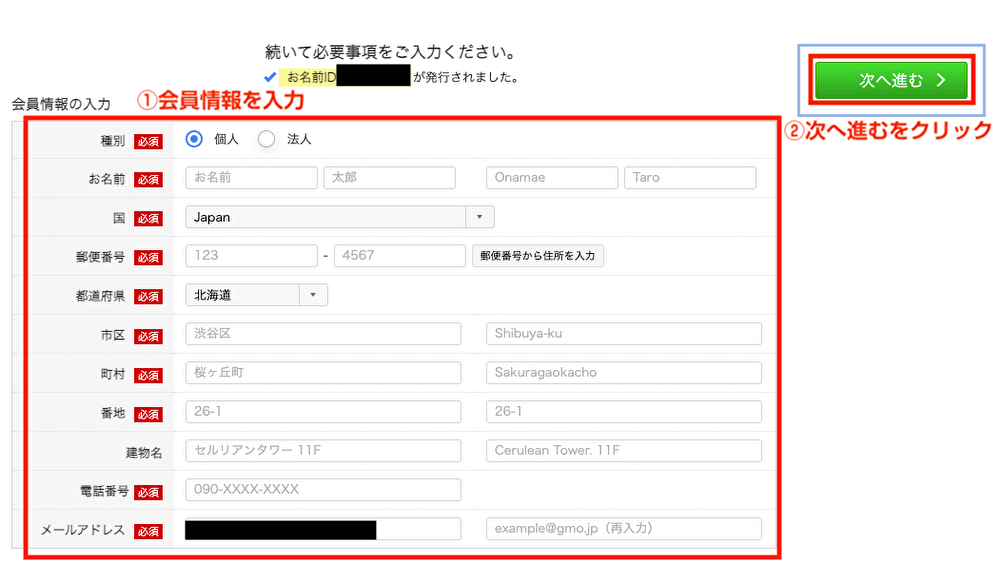Click the お名前 family name field
Image resolution: width=1000 pixels, height=564 pixels.
pyautogui.click(x=251, y=178)
